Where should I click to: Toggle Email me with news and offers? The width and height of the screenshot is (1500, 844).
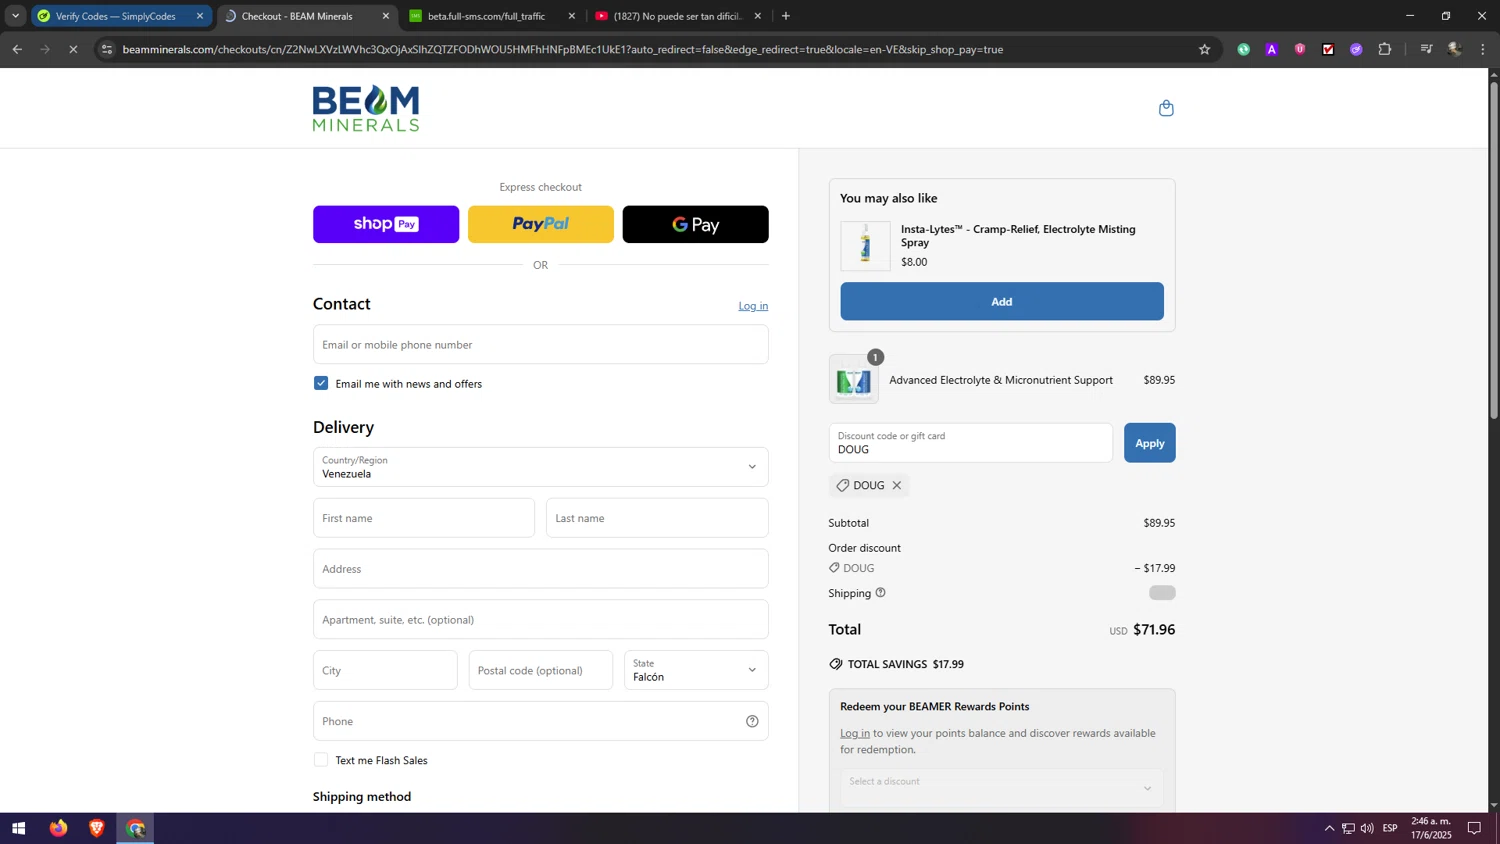tap(321, 383)
